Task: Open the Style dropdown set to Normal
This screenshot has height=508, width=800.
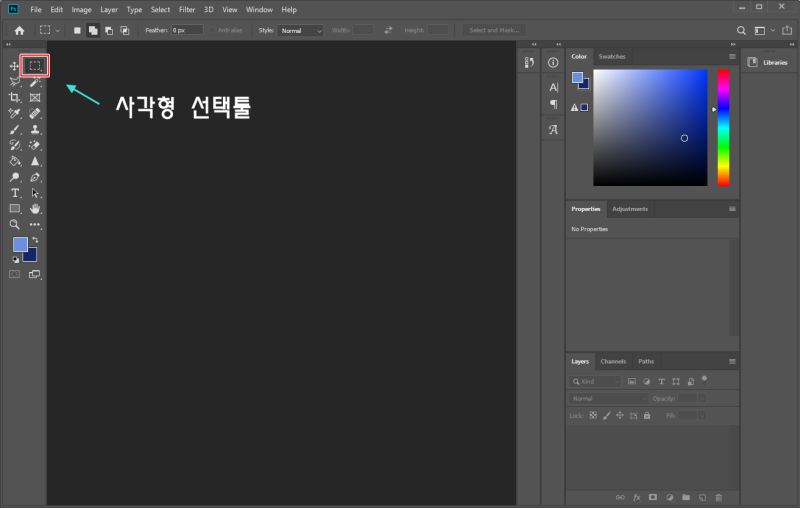Action: (300, 30)
